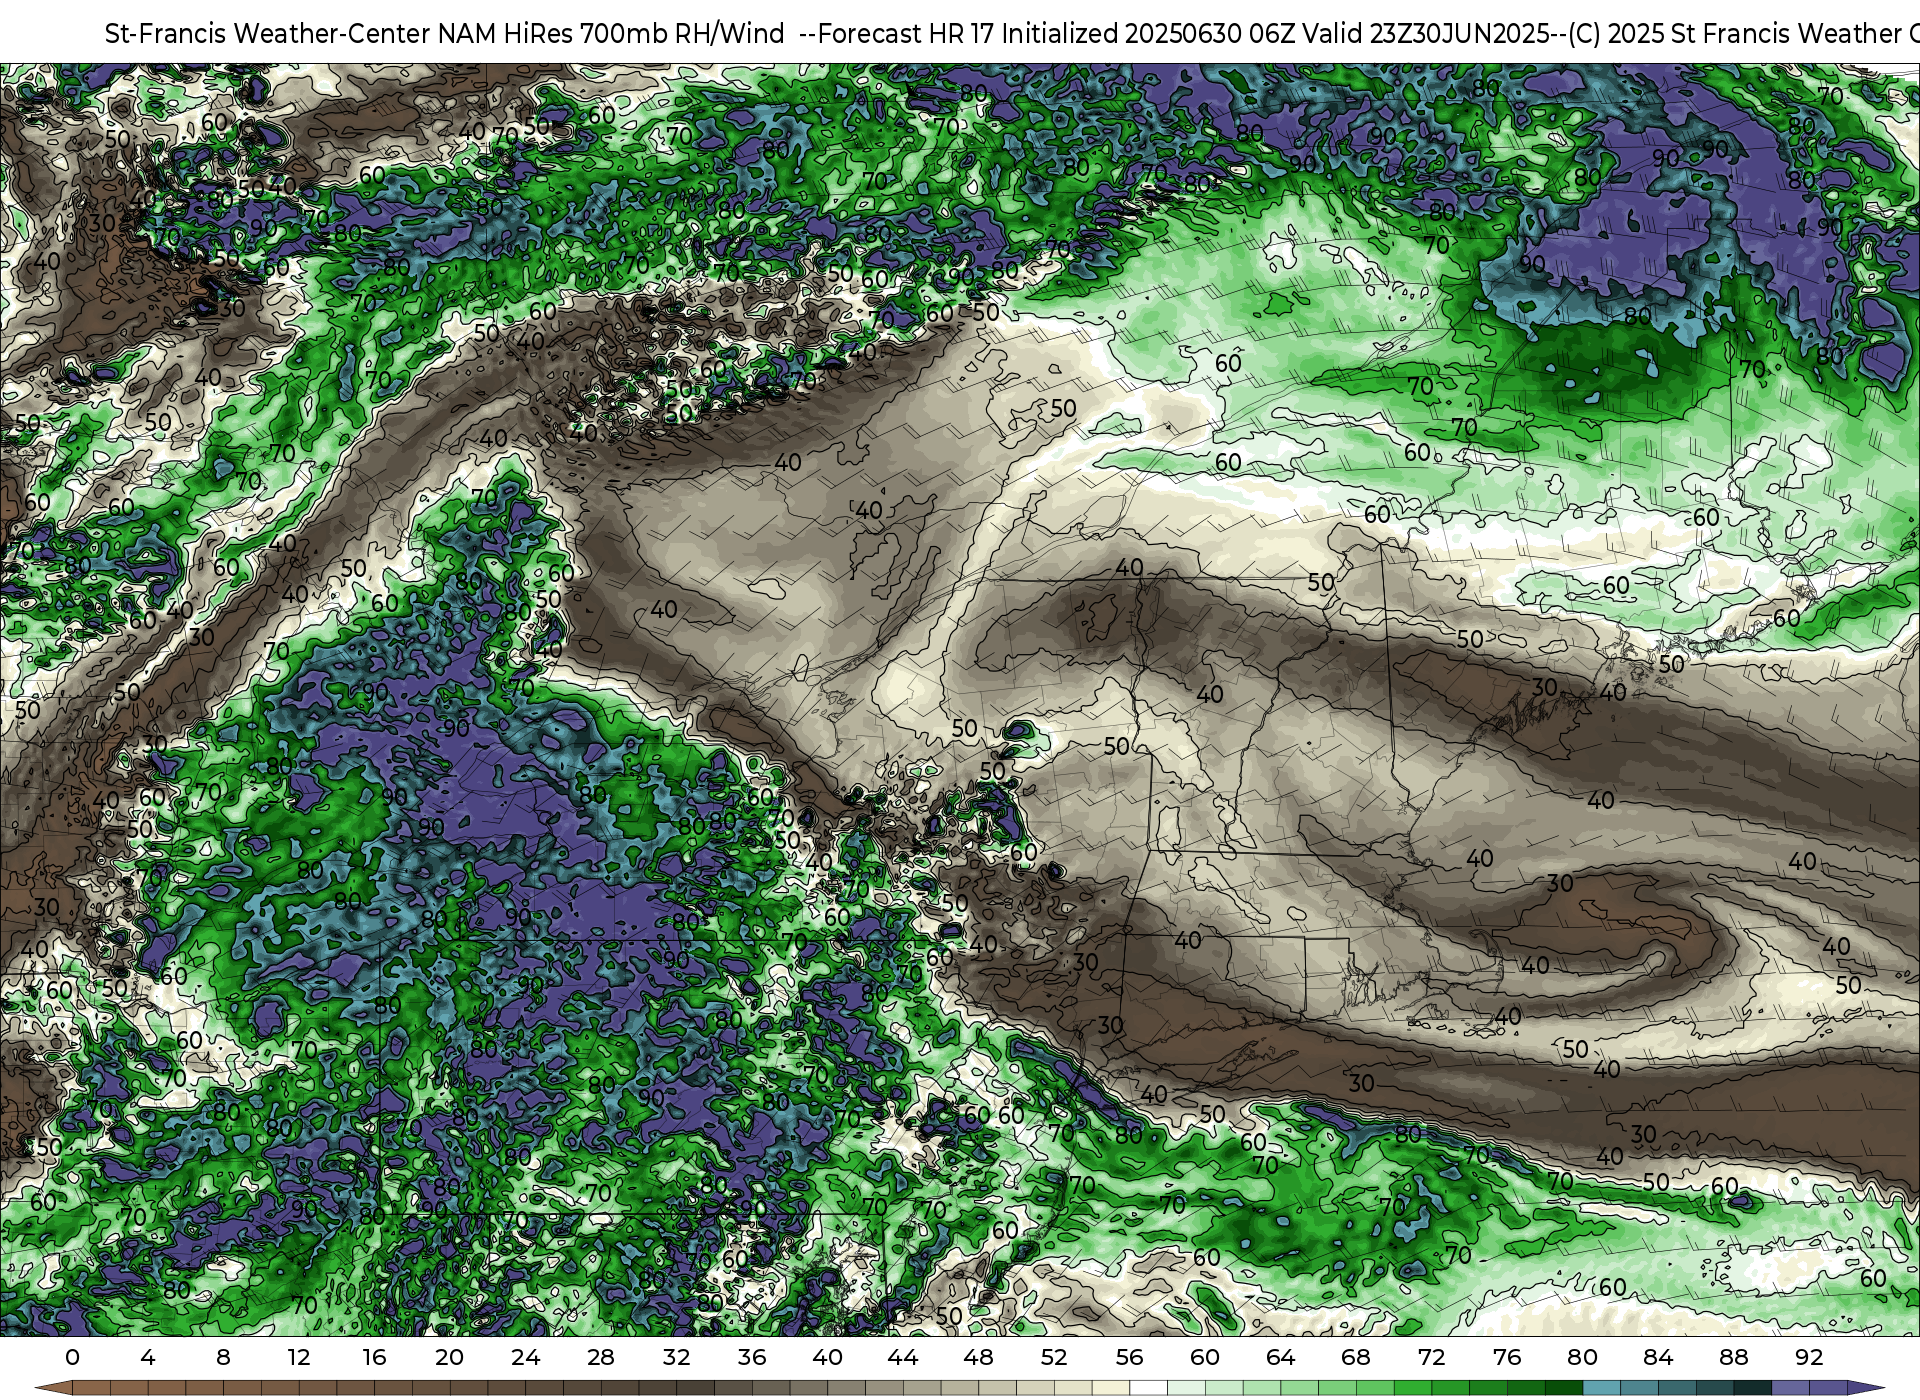This screenshot has height=1400, width=1920.
Task: Click the 'Forecast HR 17' text in title
Action: tap(906, 34)
